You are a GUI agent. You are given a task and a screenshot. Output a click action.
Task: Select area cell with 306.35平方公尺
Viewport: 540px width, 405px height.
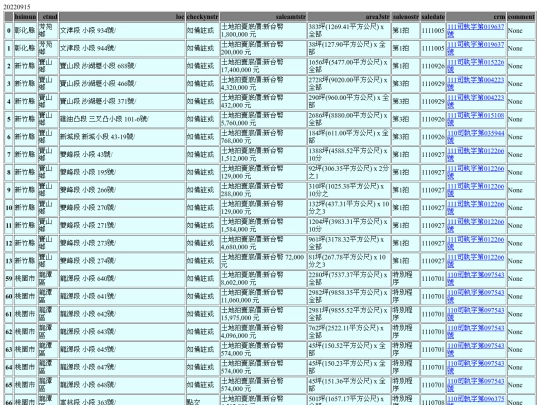349,172
